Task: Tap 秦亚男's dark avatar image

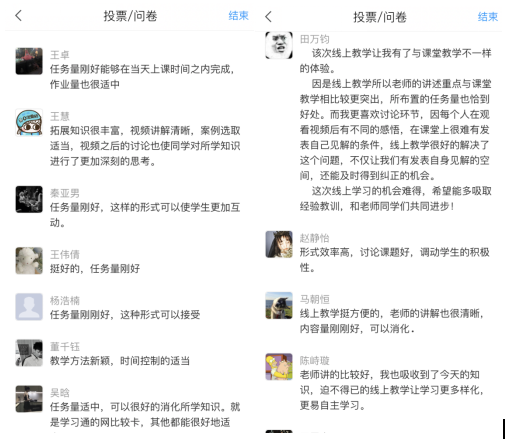Action: point(29,199)
